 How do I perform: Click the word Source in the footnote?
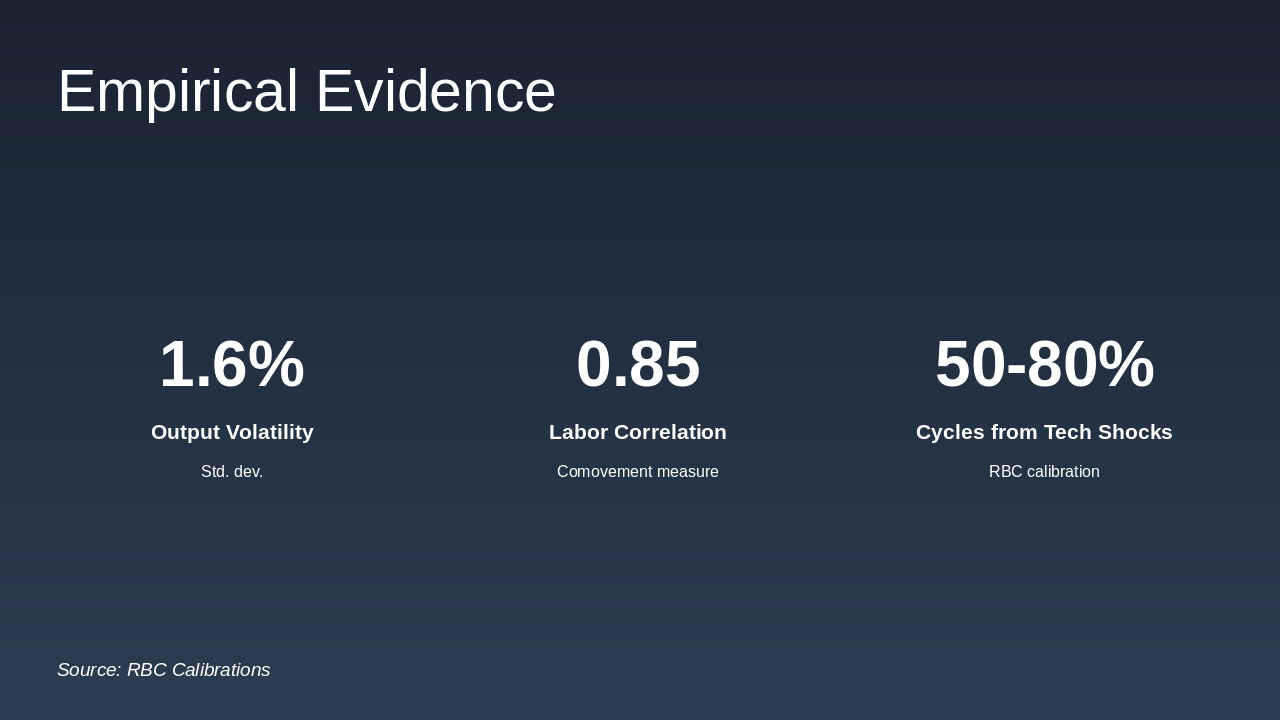pos(87,670)
